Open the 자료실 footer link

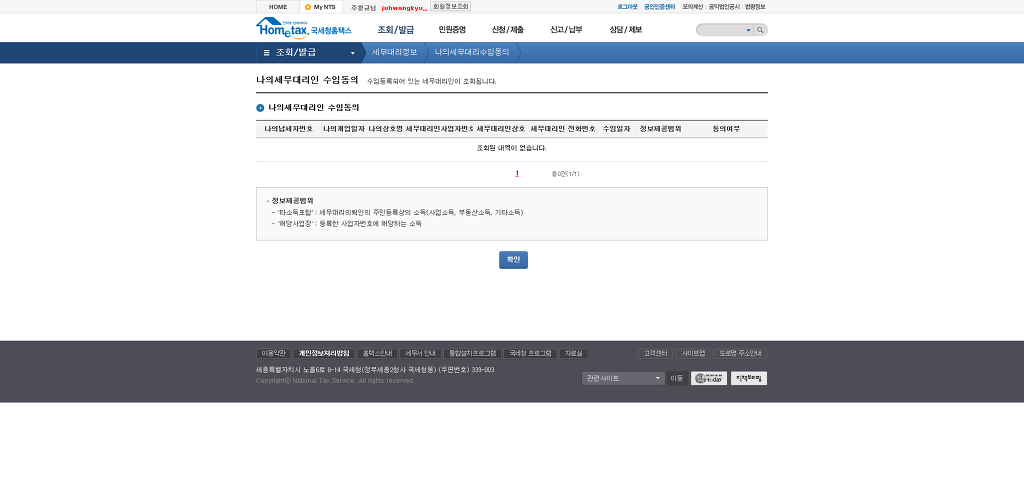pyautogui.click(x=574, y=354)
